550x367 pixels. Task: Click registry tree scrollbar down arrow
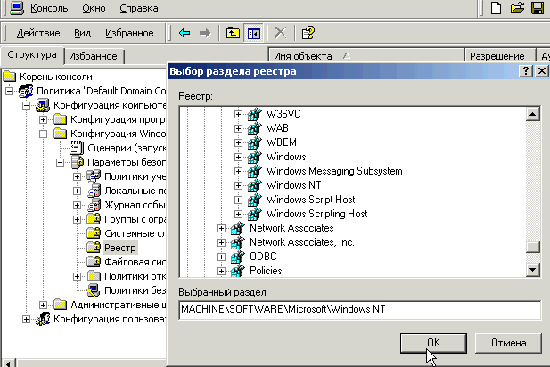click(x=533, y=270)
